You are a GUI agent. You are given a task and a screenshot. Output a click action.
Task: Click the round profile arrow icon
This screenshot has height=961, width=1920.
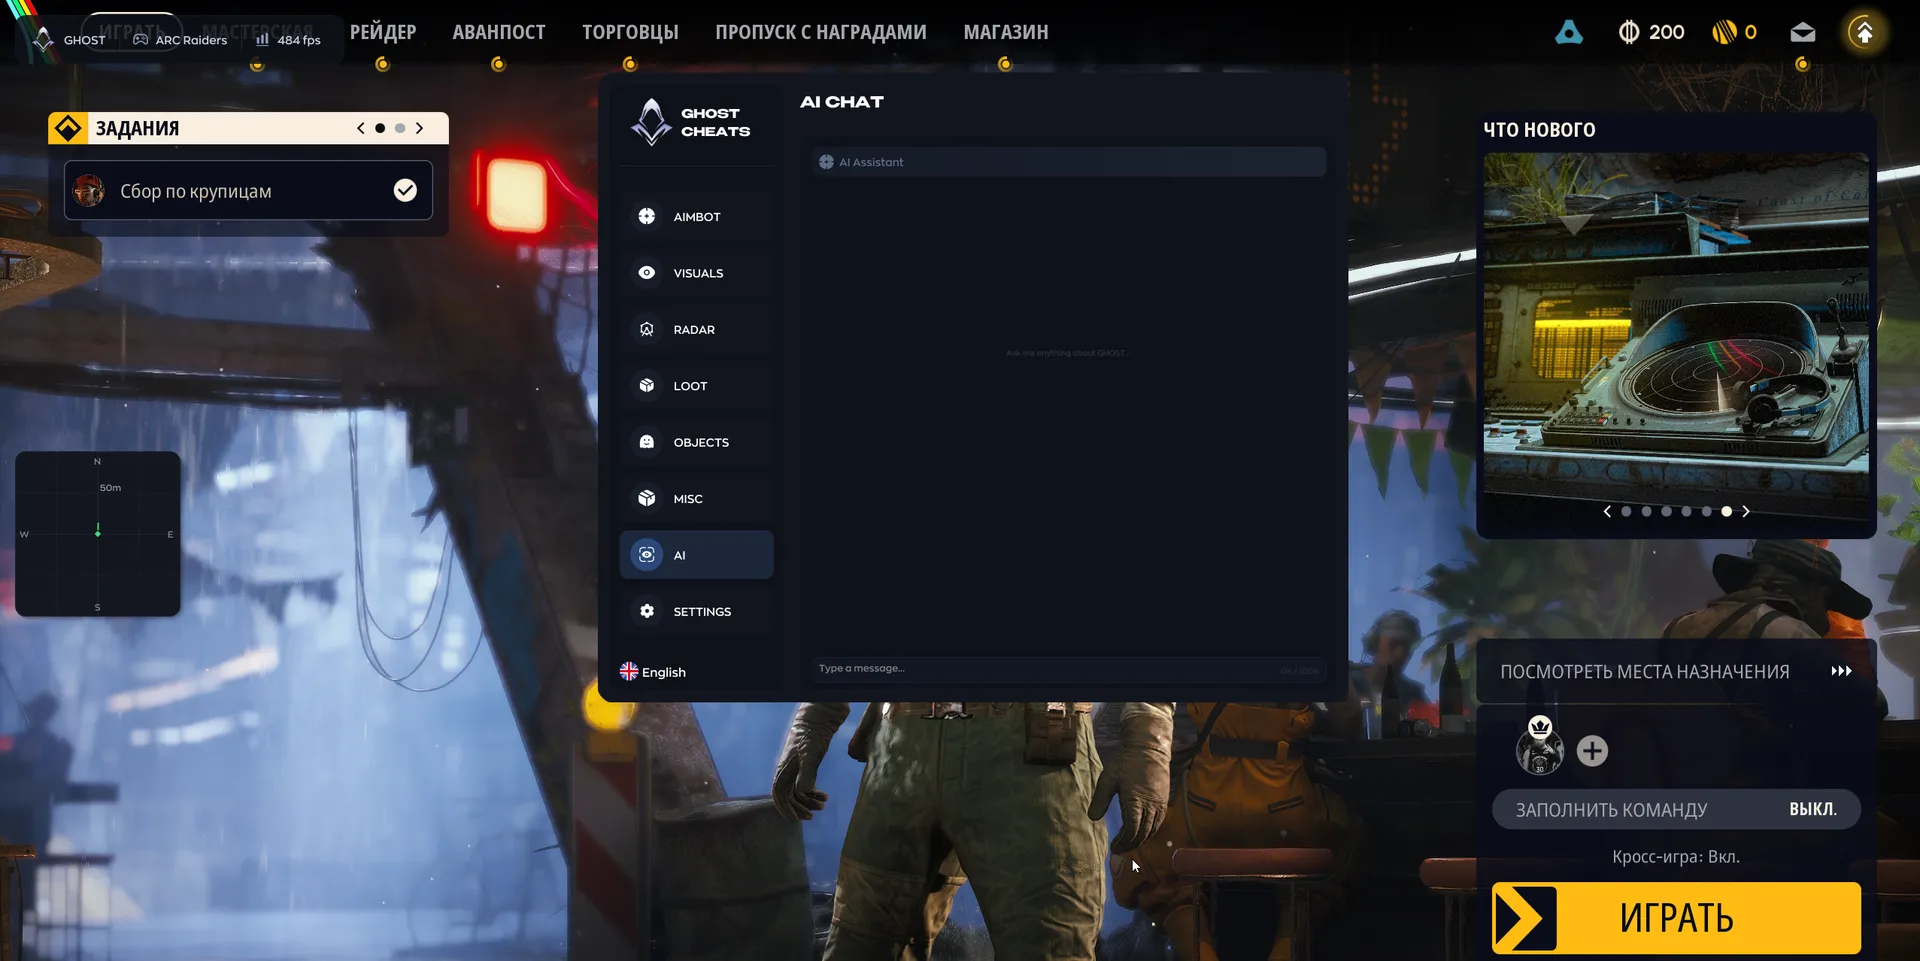coord(1864,32)
